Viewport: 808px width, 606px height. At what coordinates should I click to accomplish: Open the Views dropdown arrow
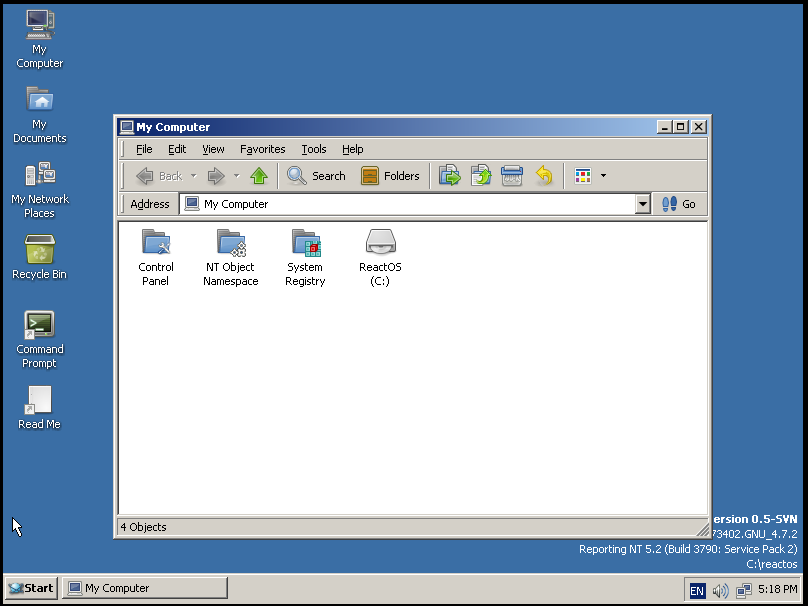pyautogui.click(x=603, y=176)
